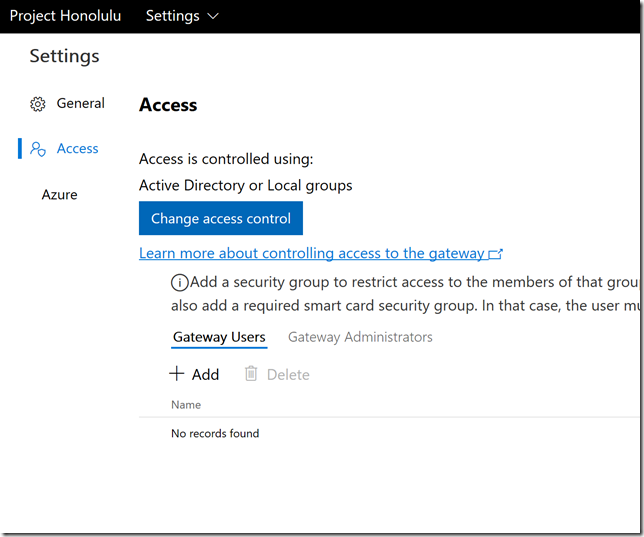
Task: Click the info circle icon before security group note
Action: 179,283
